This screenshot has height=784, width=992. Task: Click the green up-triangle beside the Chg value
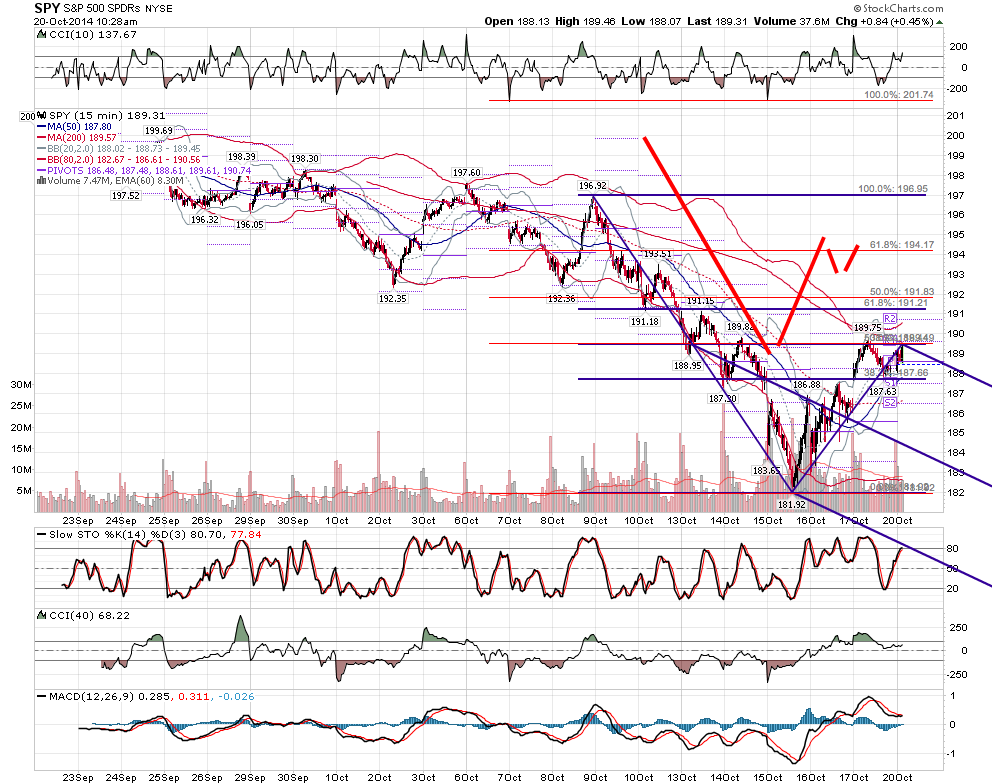tap(939, 22)
